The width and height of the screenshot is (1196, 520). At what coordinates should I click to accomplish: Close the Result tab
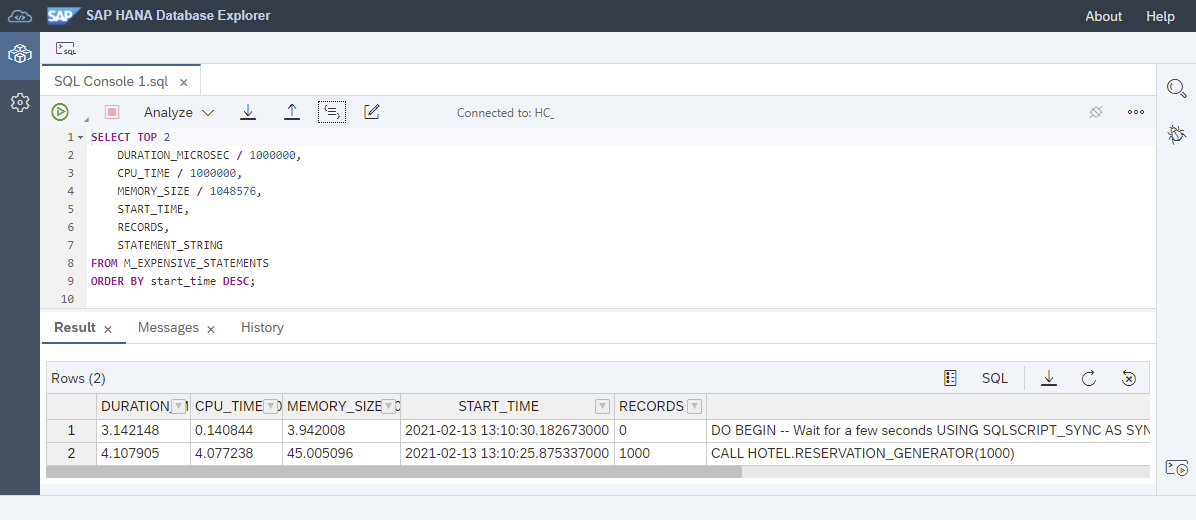tap(108, 329)
